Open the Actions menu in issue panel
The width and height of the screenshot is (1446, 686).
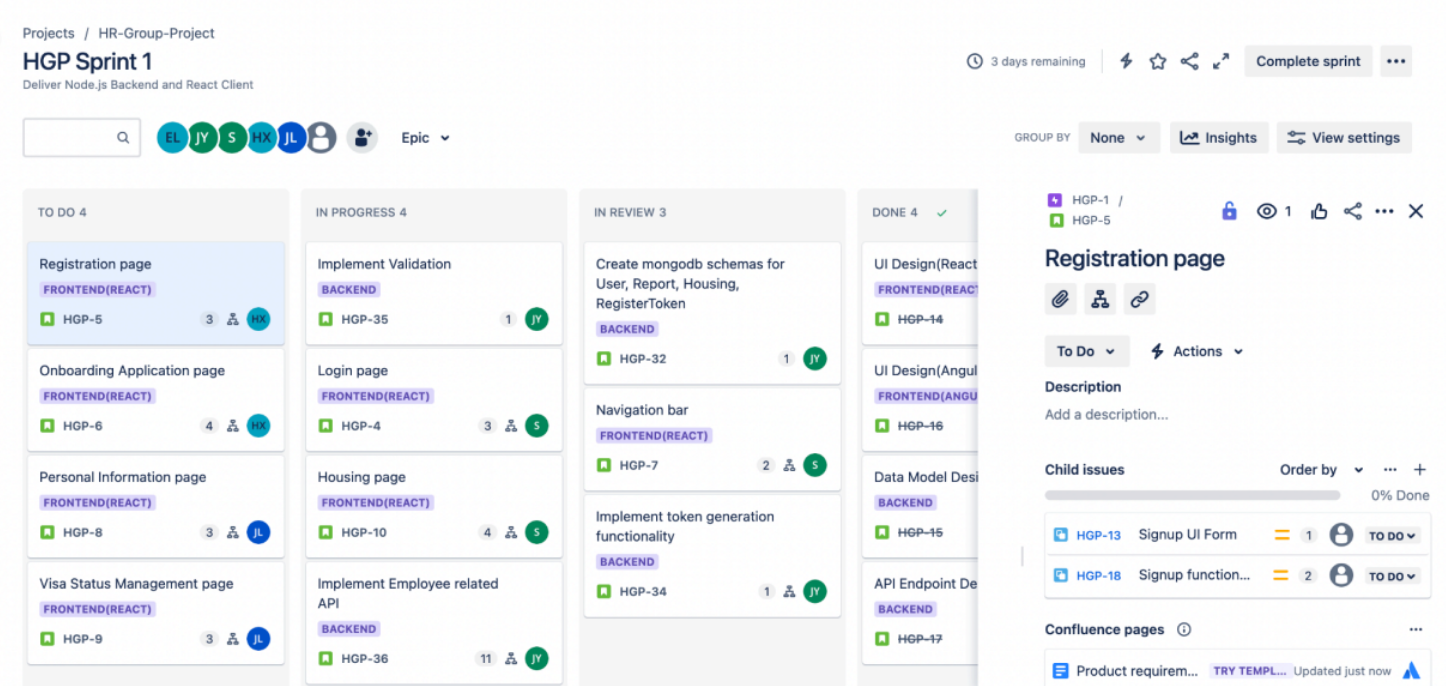(x=1197, y=351)
